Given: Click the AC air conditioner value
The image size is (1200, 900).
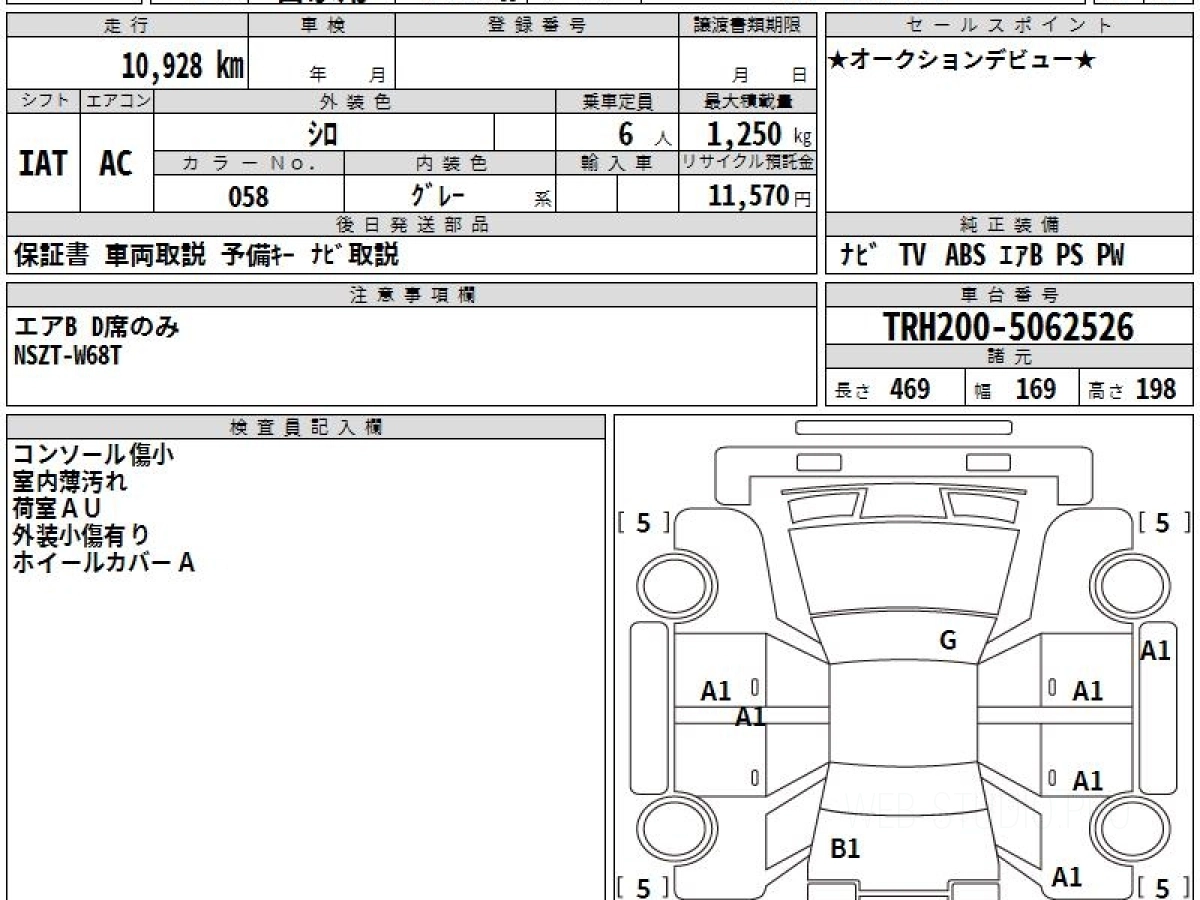Looking at the screenshot, I should tap(116, 163).
